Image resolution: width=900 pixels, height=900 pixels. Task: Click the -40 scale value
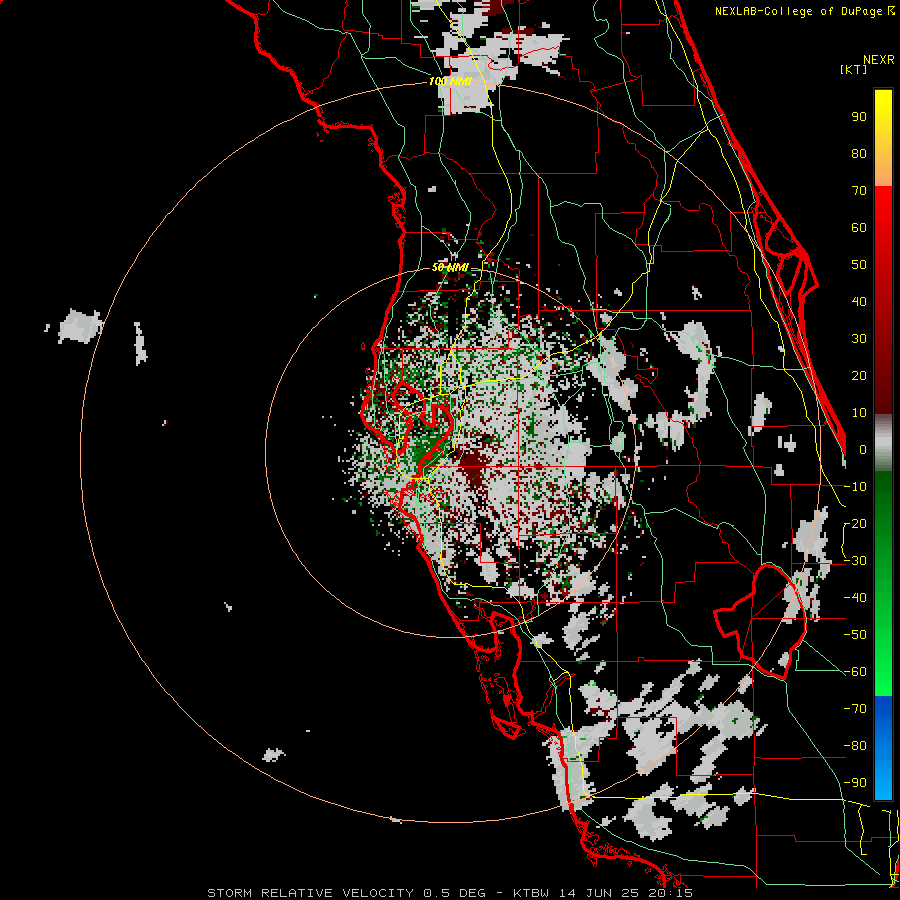tap(855, 598)
